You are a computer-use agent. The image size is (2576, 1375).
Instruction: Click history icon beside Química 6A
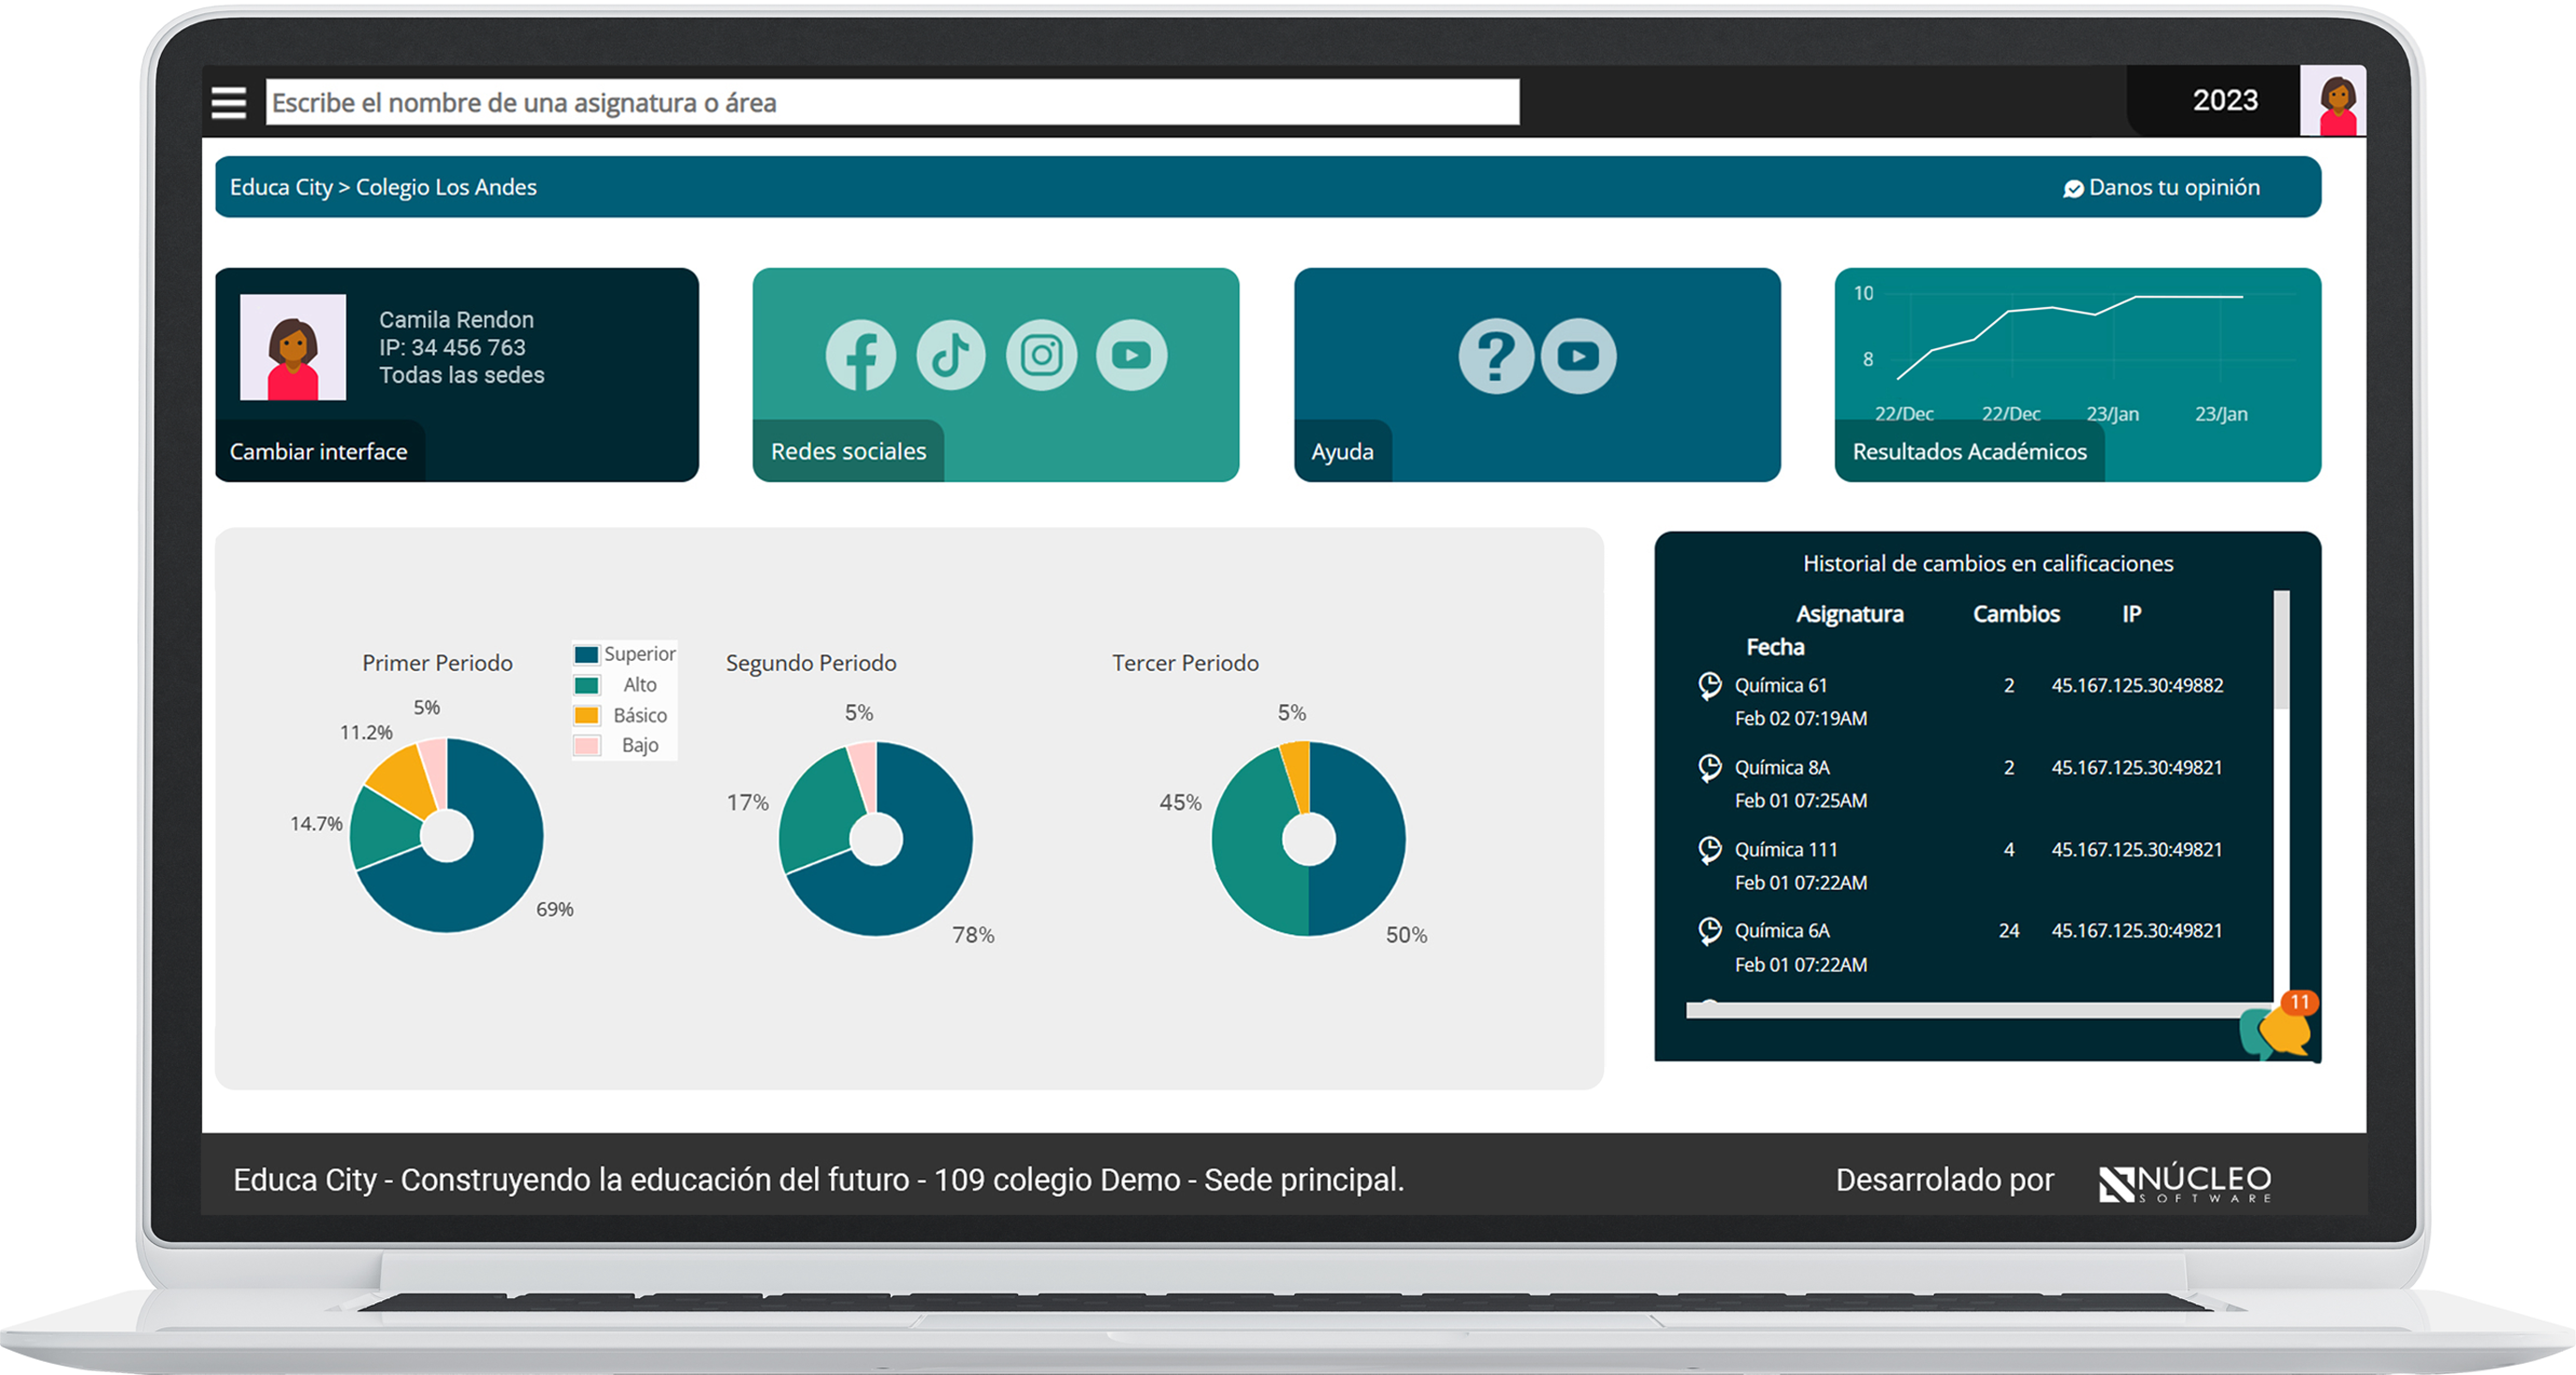(x=1710, y=931)
